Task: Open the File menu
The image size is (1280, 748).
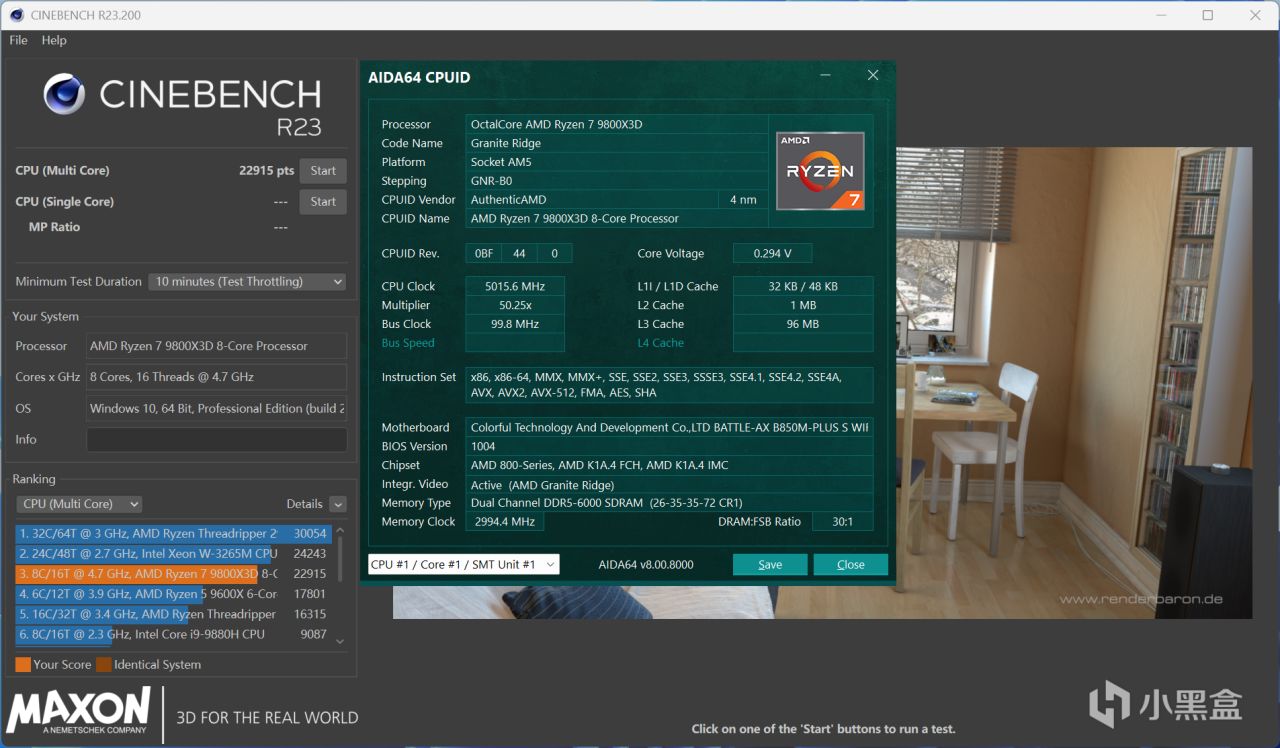Action: [18, 40]
